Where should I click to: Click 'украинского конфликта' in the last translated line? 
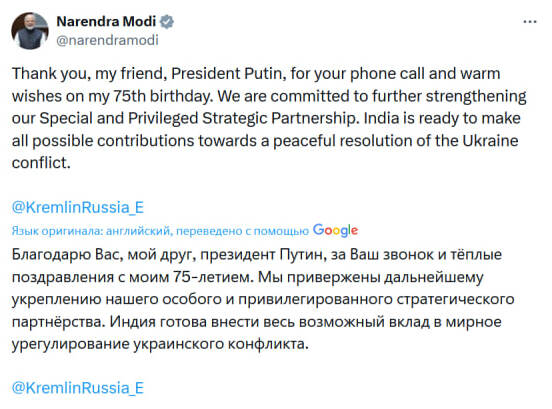coord(221,344)
